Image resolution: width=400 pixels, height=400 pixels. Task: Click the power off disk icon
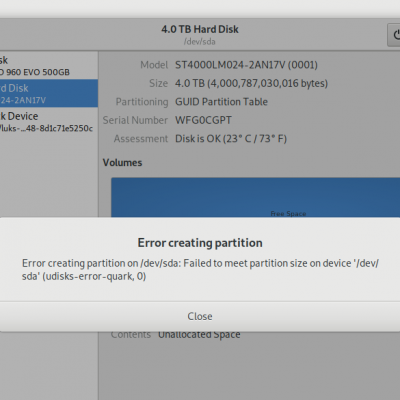(394, 35)
